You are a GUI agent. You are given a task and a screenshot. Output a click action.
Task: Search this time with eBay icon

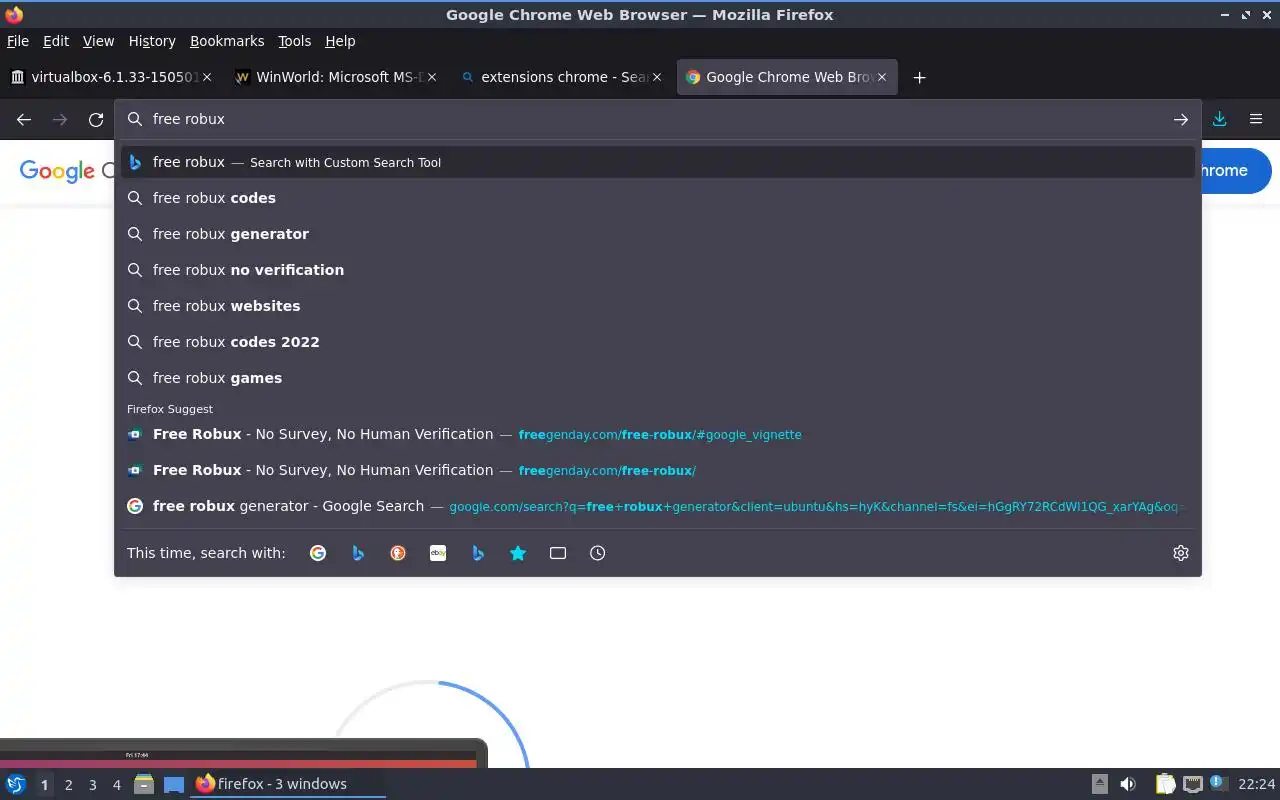coord(438,553)
